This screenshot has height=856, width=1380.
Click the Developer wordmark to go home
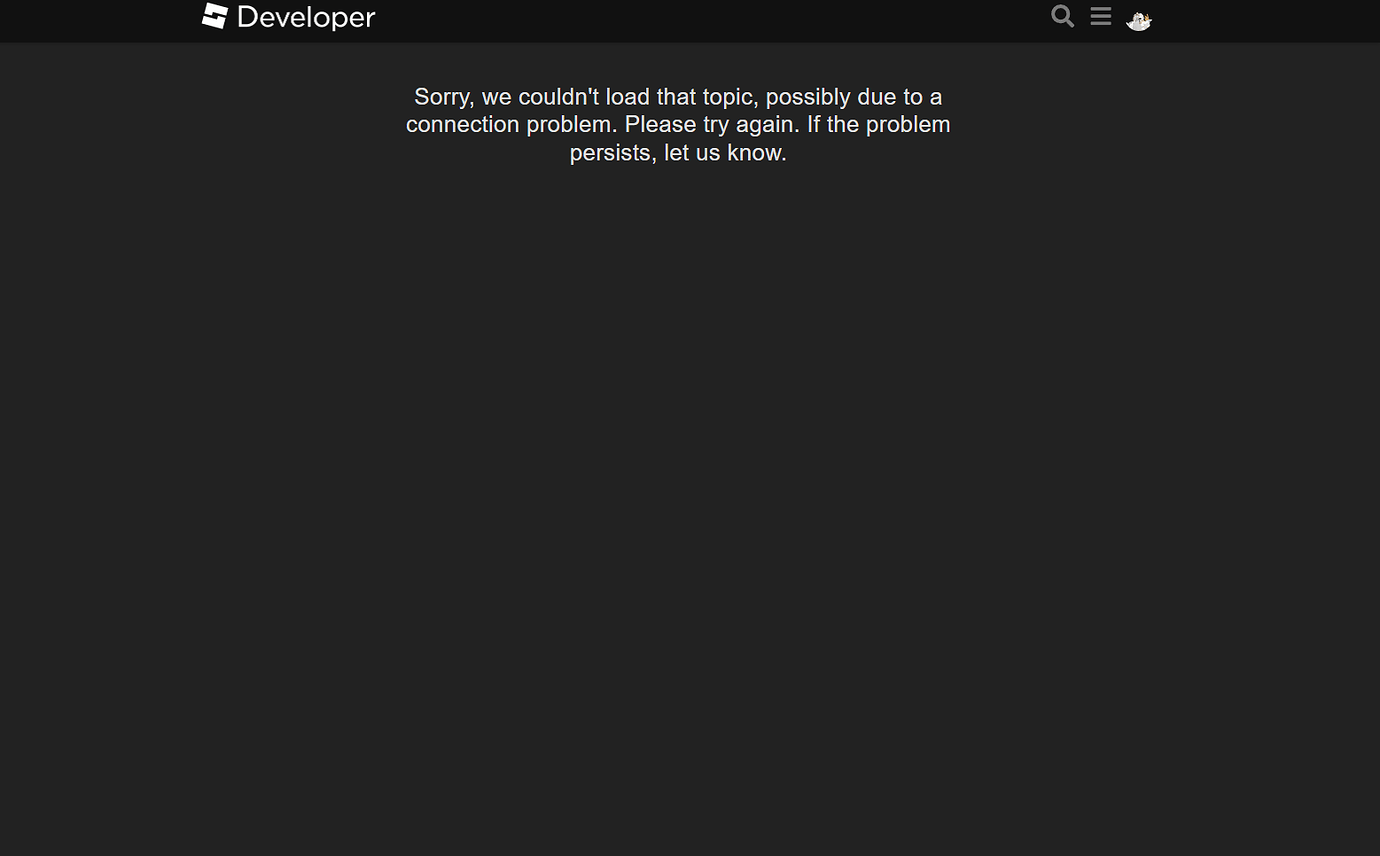(x=304, y=16)
